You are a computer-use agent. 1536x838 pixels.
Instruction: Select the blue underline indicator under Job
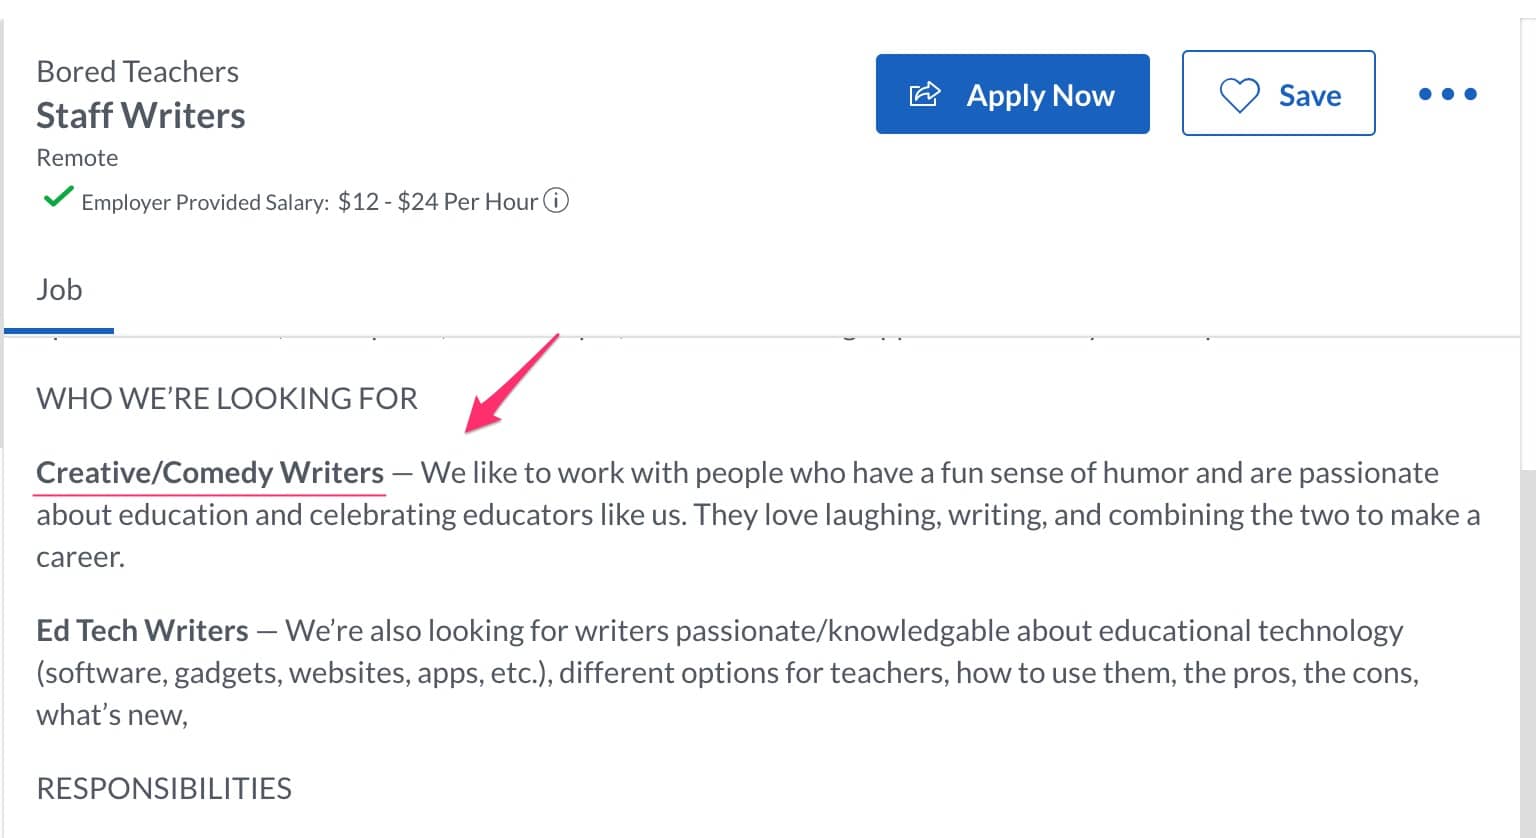[58, 328]
